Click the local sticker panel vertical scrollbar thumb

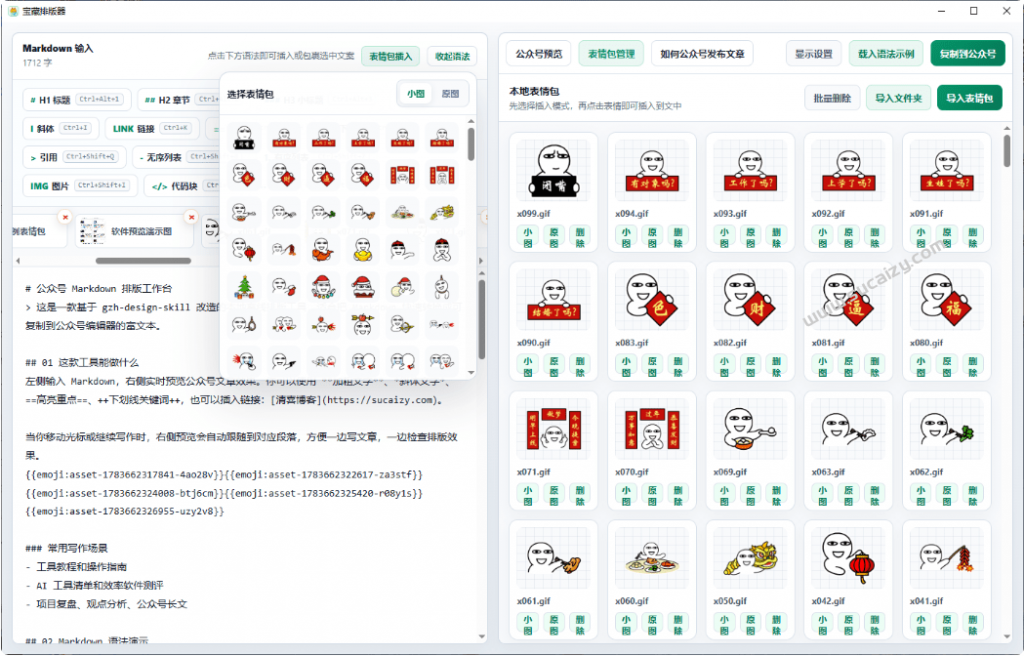1007,150
